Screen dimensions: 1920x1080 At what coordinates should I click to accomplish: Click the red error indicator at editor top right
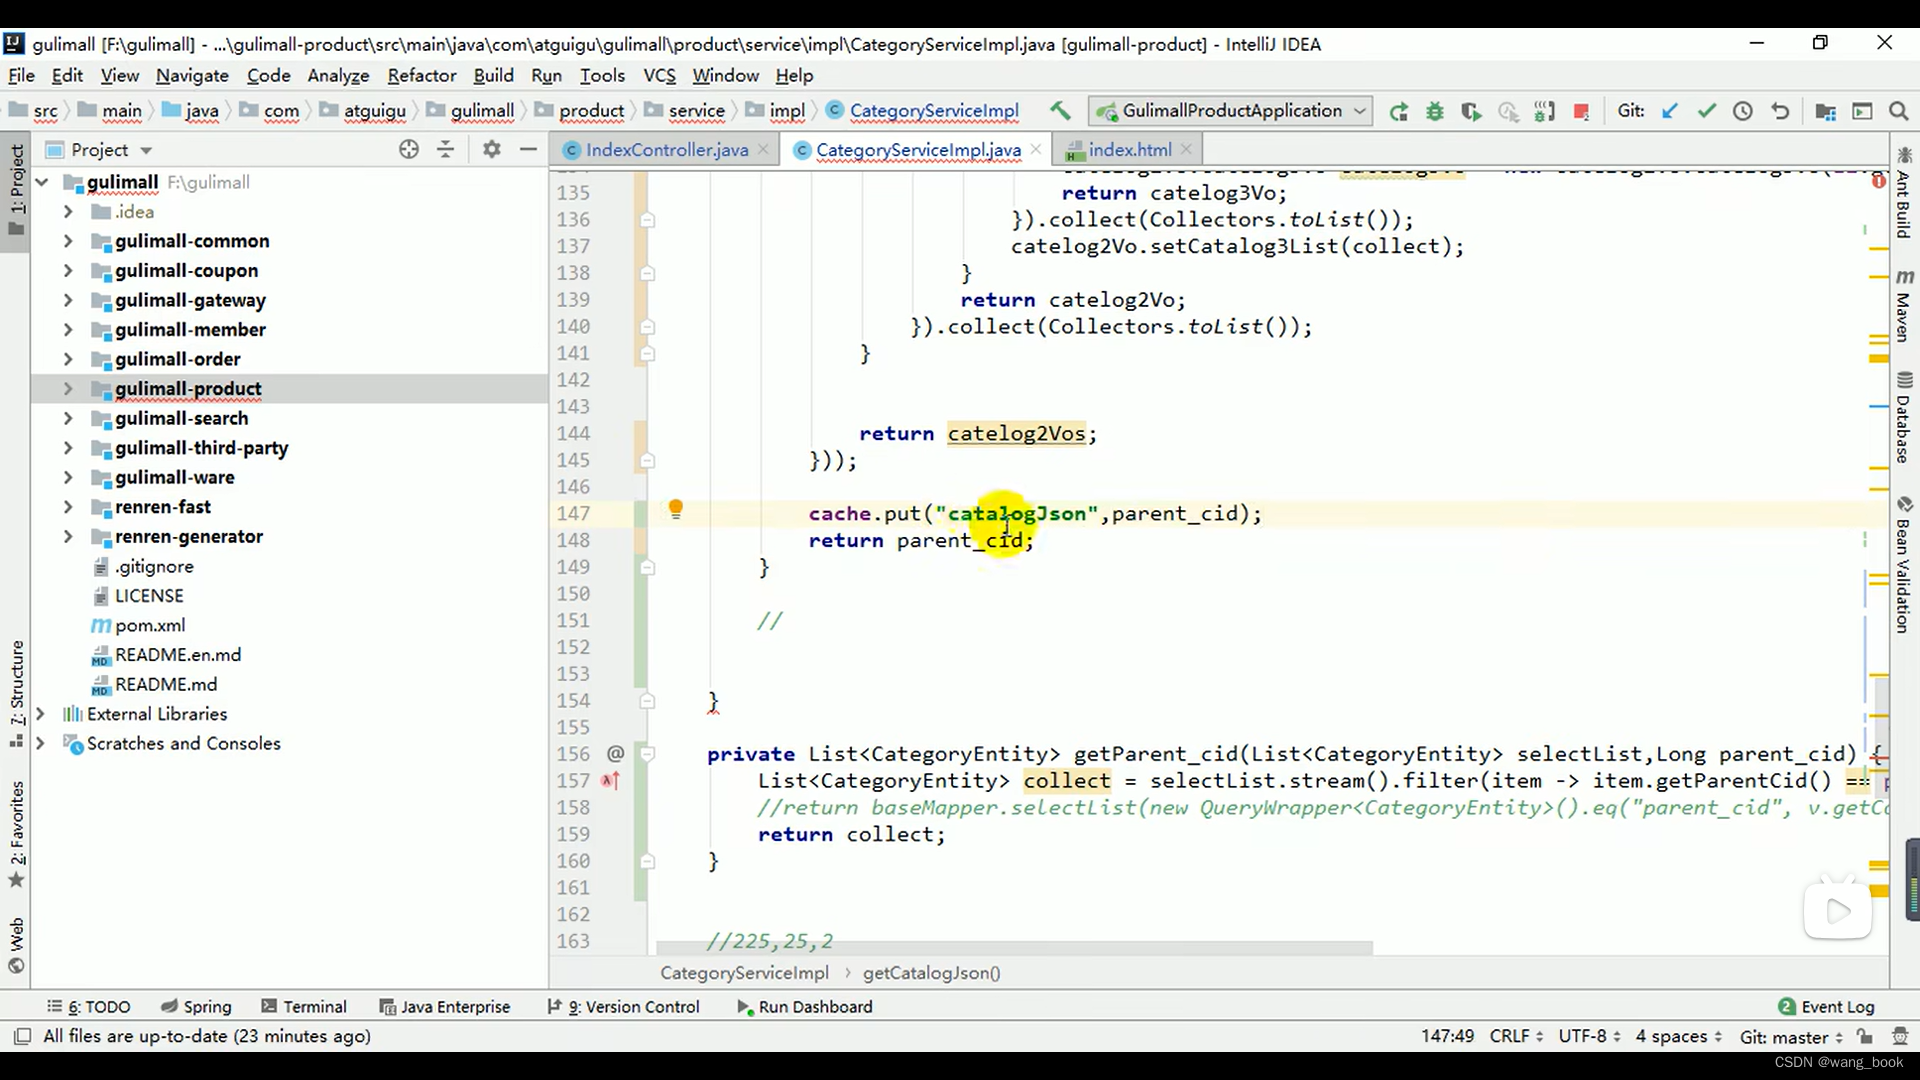click(1879, 181)
